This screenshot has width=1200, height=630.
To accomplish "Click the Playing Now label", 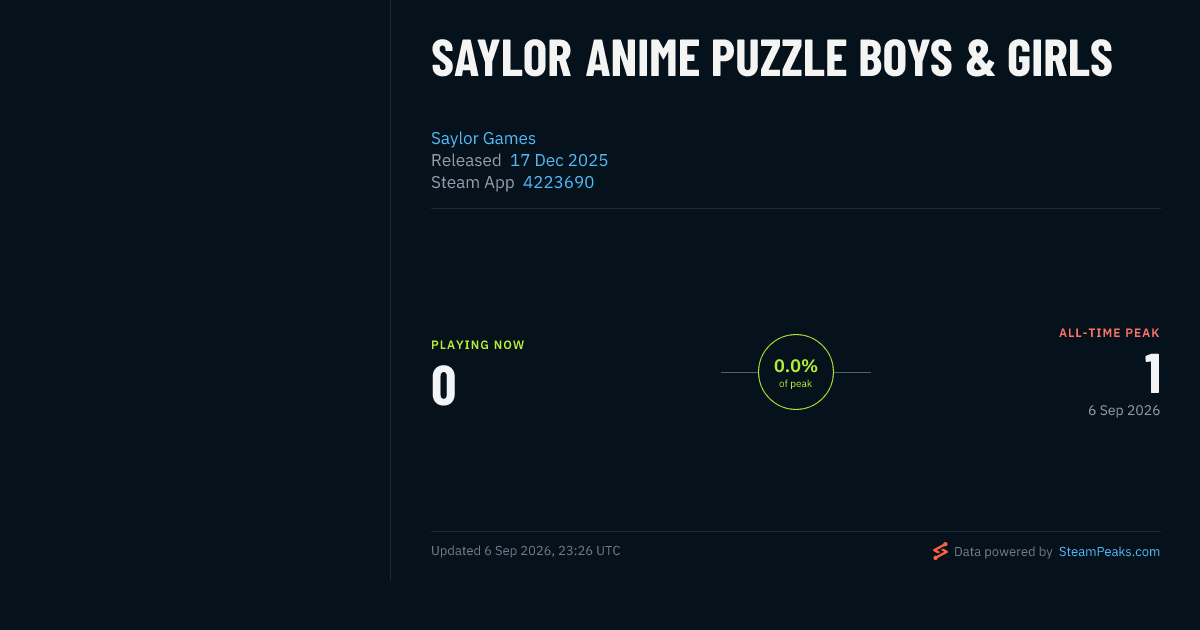I will [x=478, y=345].
